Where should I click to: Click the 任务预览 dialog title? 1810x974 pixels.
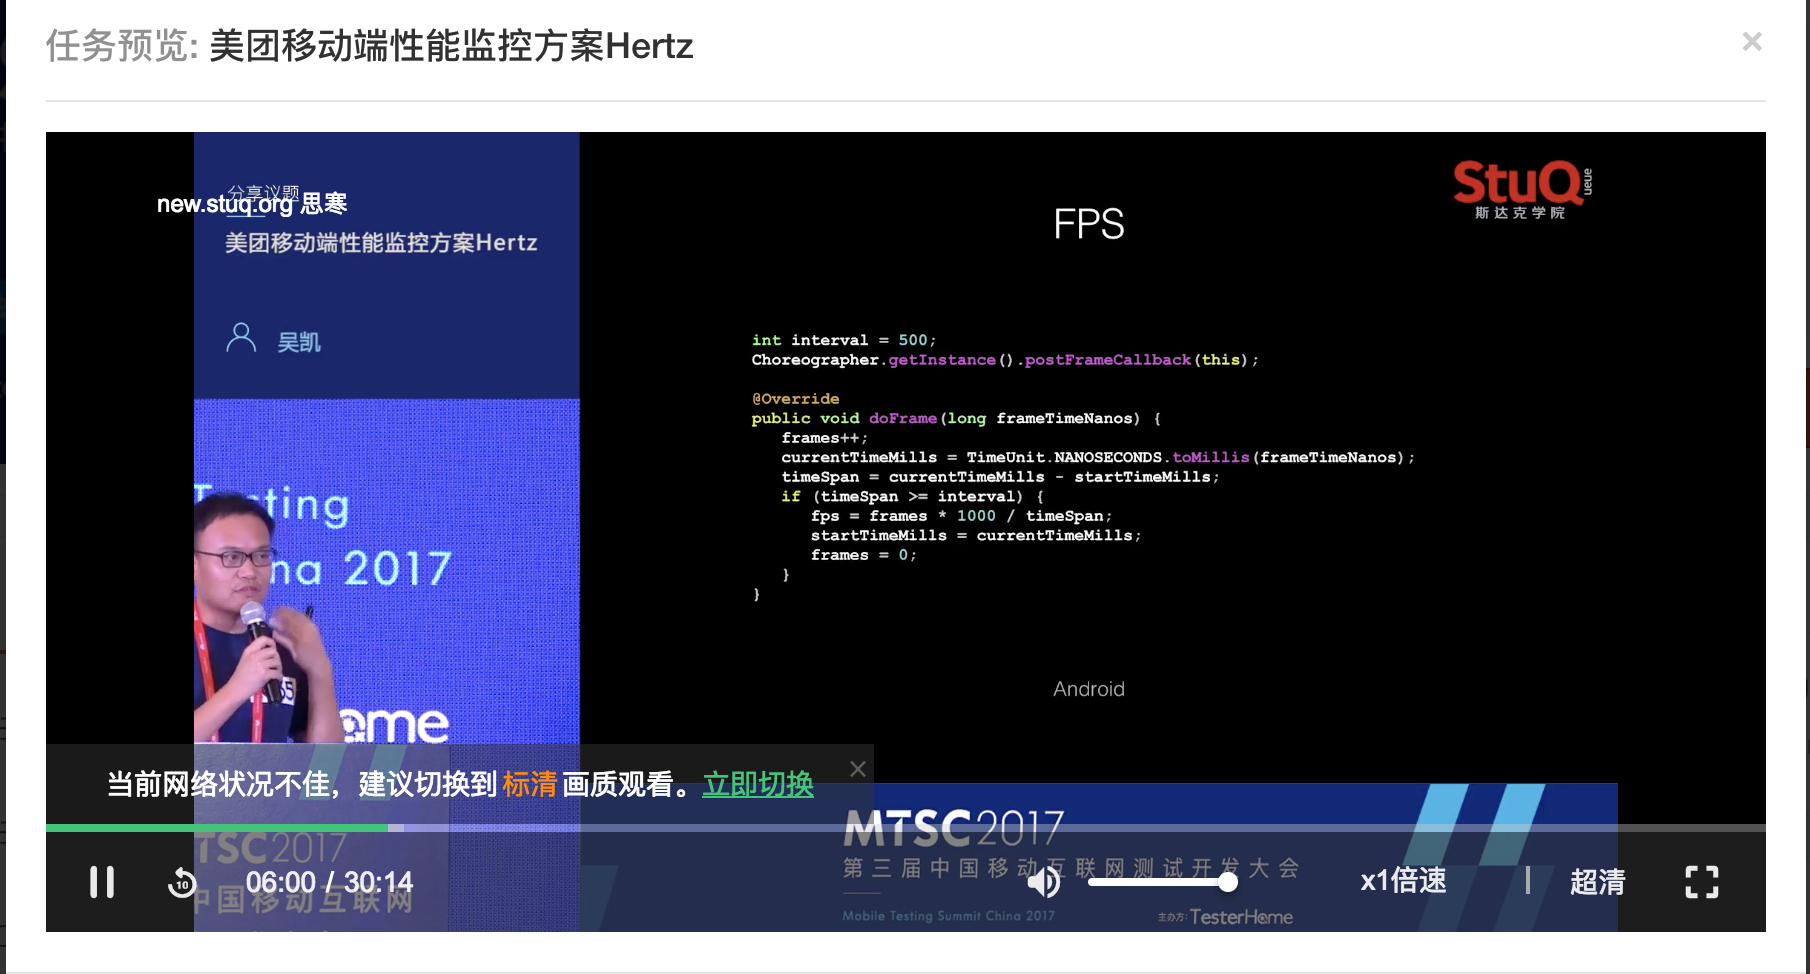[369, 46]
